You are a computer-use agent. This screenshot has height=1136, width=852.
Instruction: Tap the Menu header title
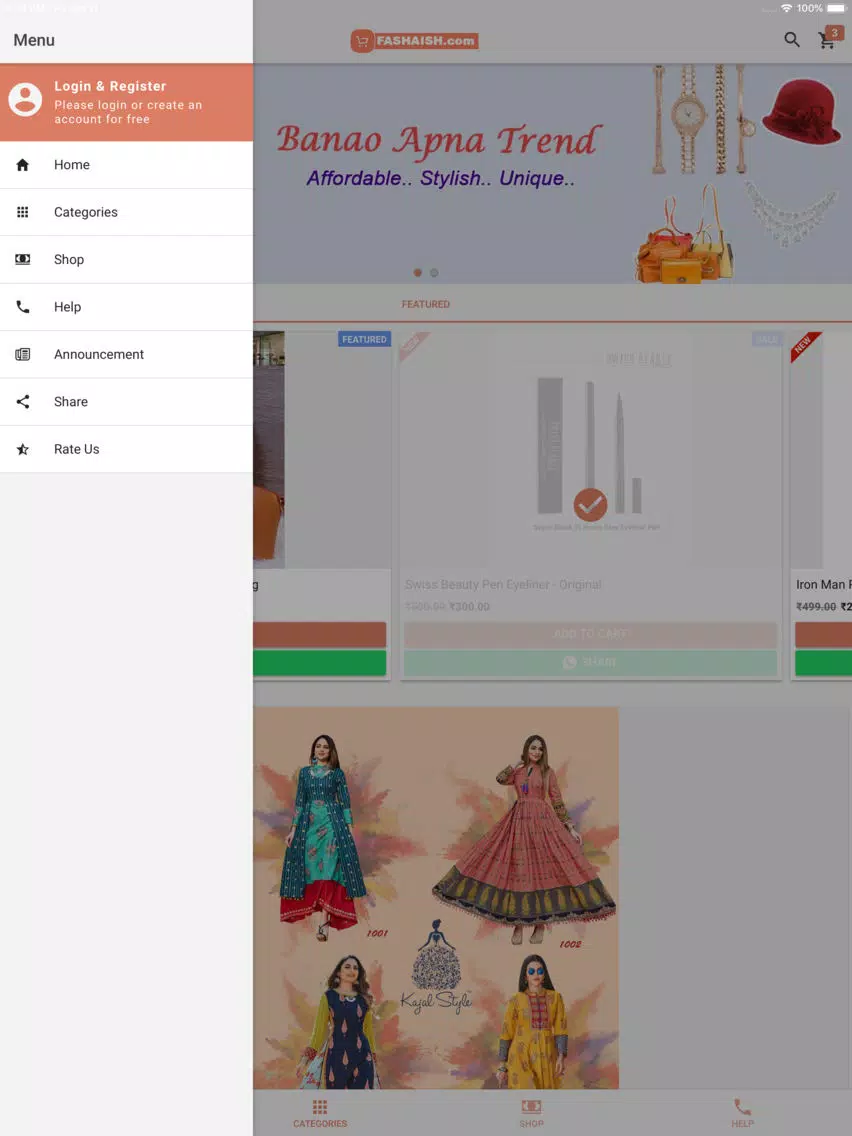(34, 40)
